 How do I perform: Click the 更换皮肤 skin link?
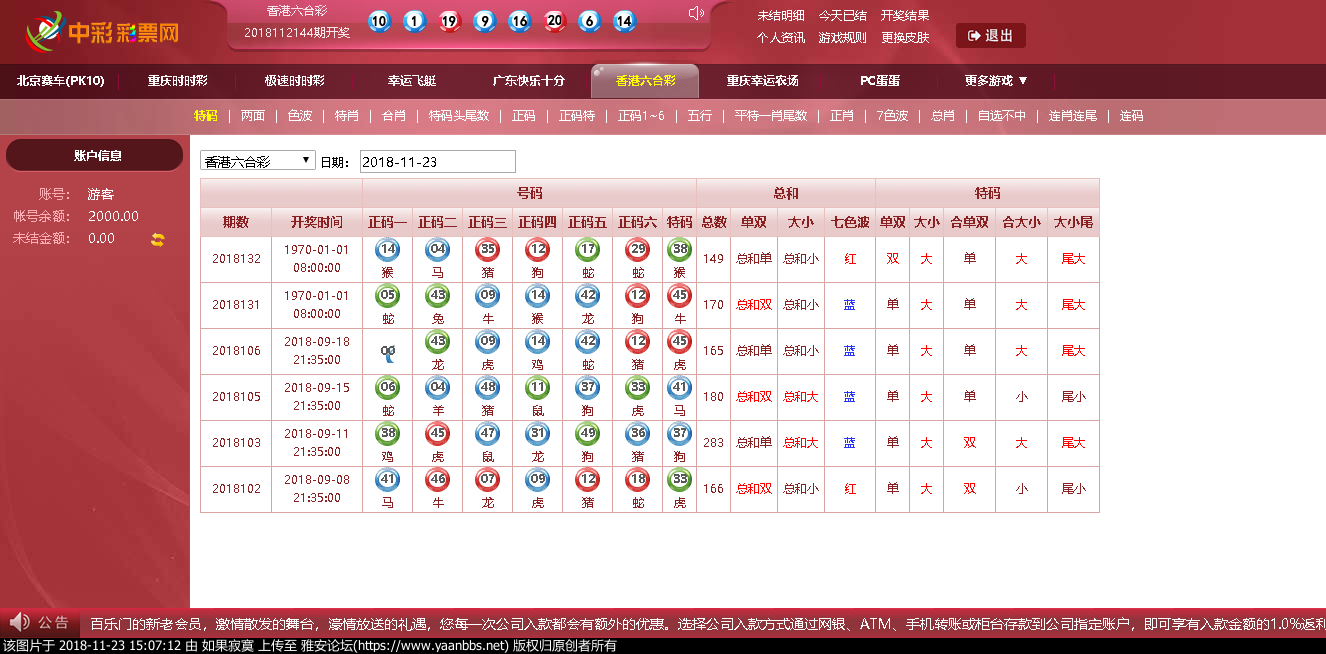pyautogui.click(x=905, y=38)
